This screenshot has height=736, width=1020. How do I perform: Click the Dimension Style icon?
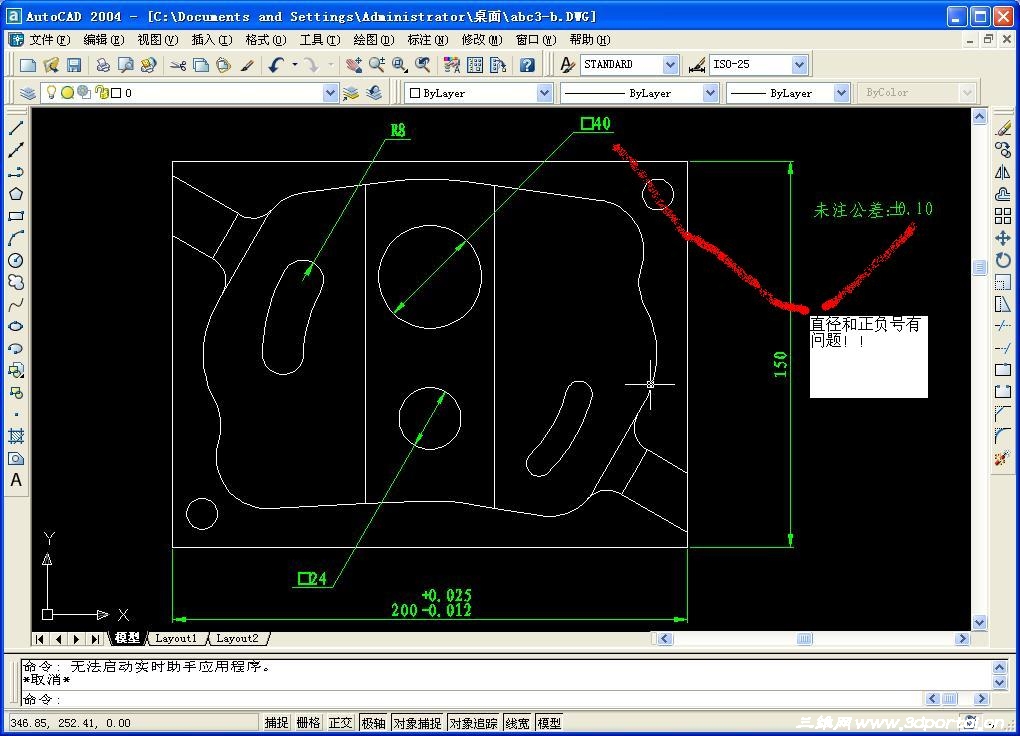[697, 64]
